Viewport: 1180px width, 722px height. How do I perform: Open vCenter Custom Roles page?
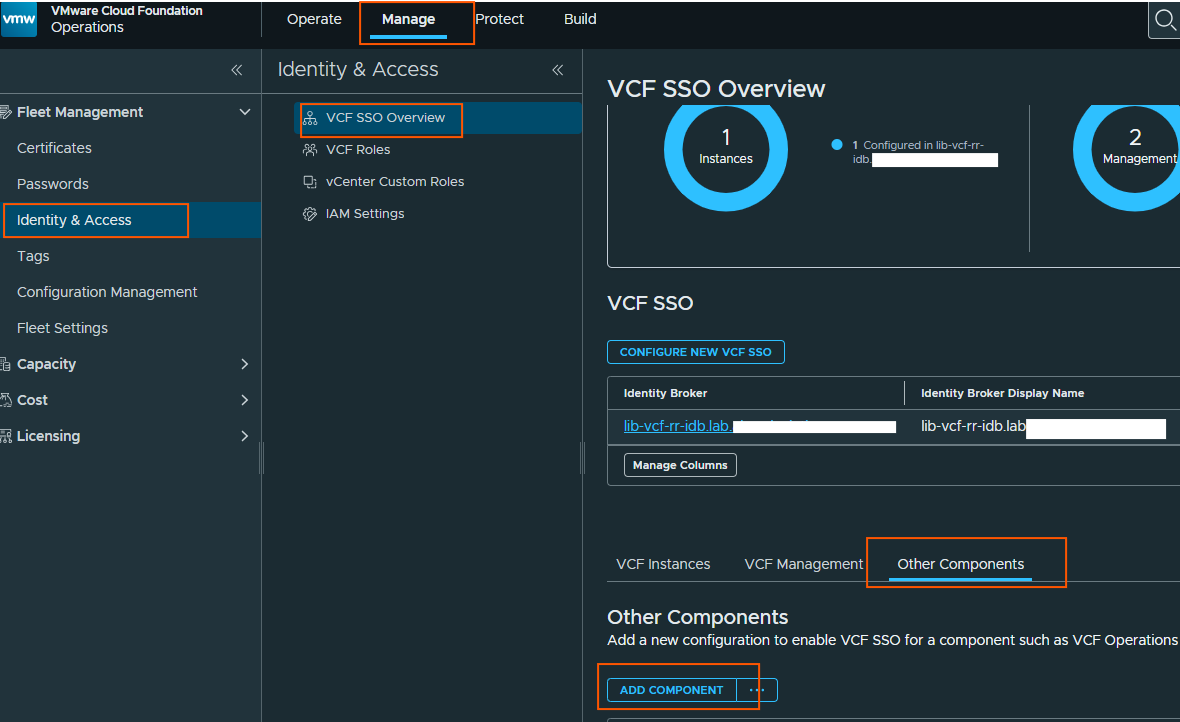point(395,182)
